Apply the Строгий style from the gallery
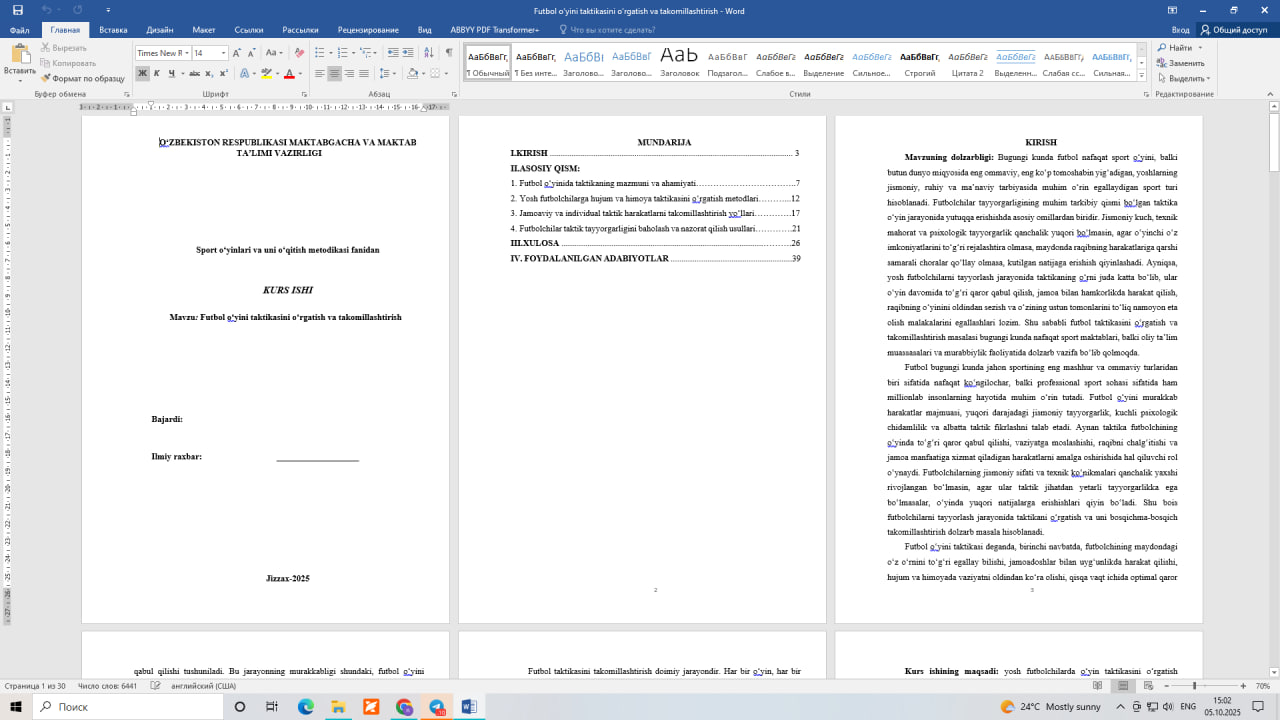The image size is (1280, 720). (x=920, y=62)
